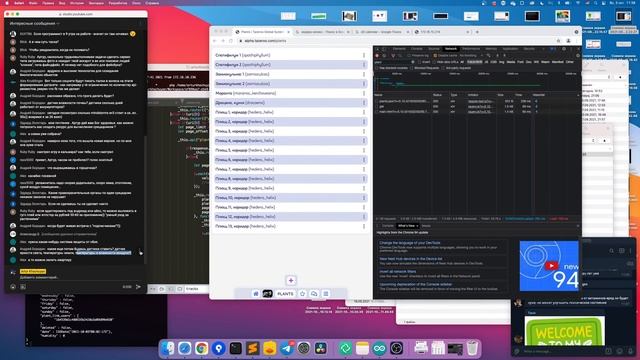Toggle Has blocked cookies checkbox
Image resolution: width=640 pixels, height=360 pixels.
pos(377,68)
